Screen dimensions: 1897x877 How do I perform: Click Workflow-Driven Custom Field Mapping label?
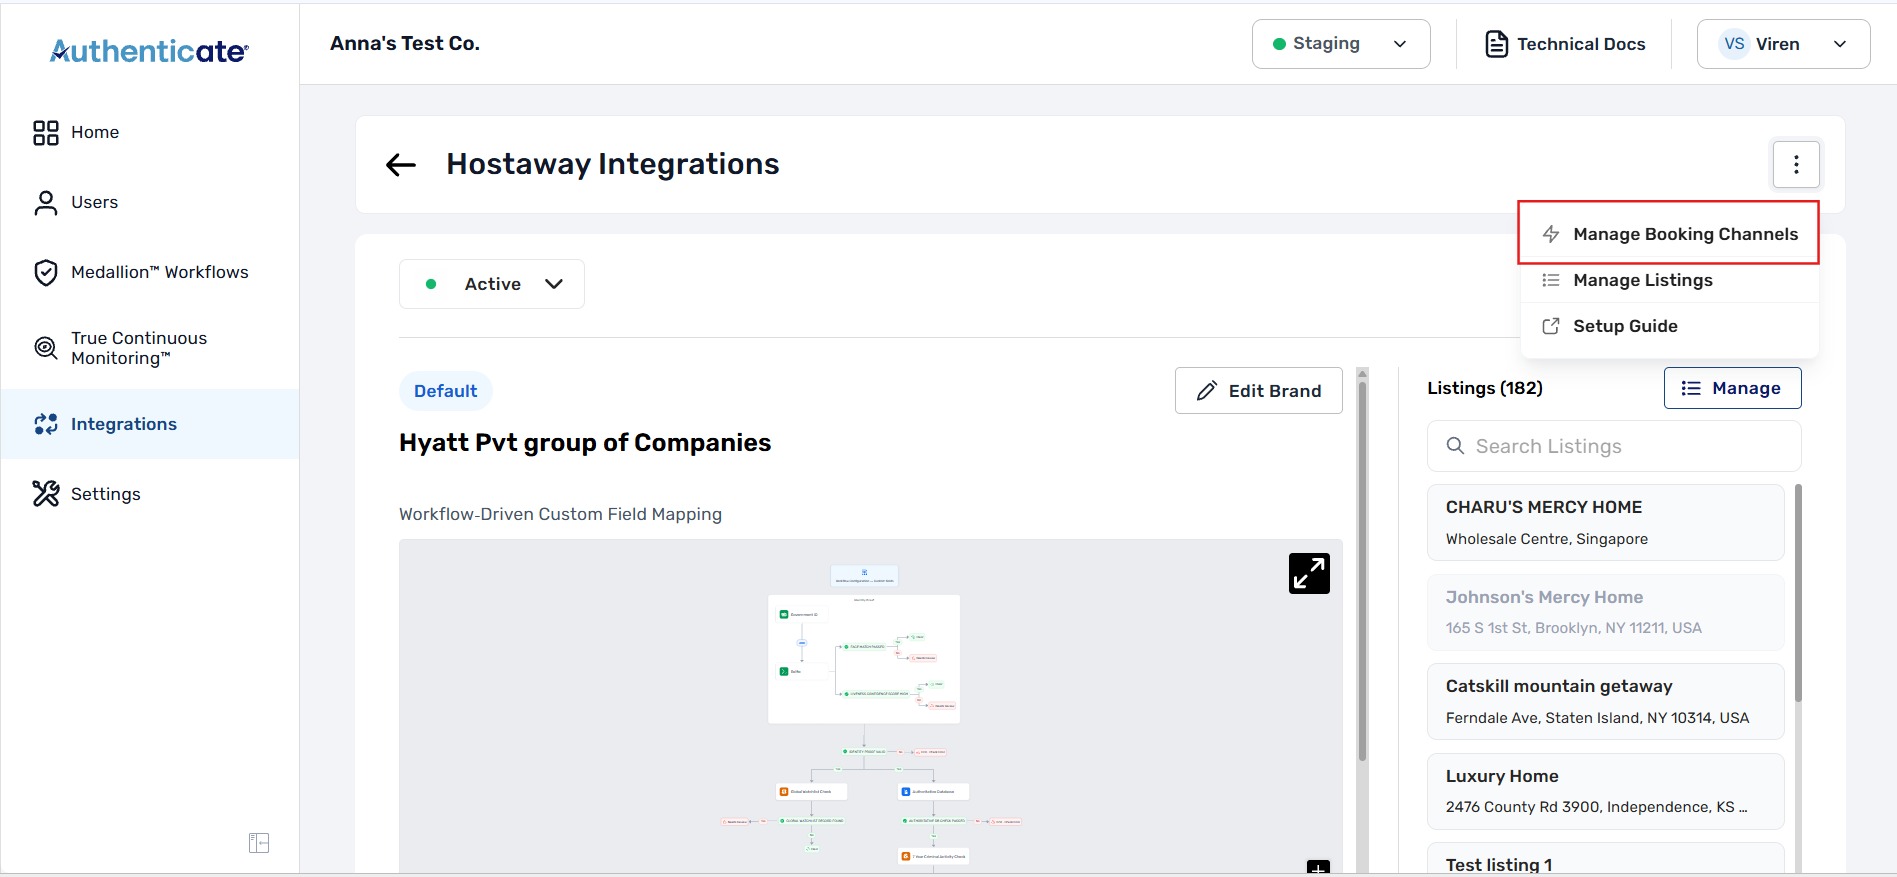pyautogui.click(x=560, y=514)
